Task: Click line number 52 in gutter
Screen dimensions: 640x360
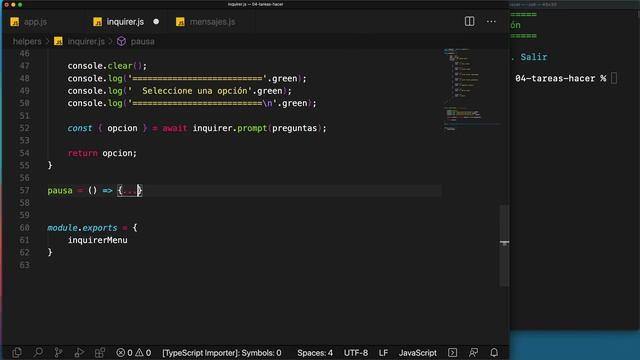Action: coord(24,128)
